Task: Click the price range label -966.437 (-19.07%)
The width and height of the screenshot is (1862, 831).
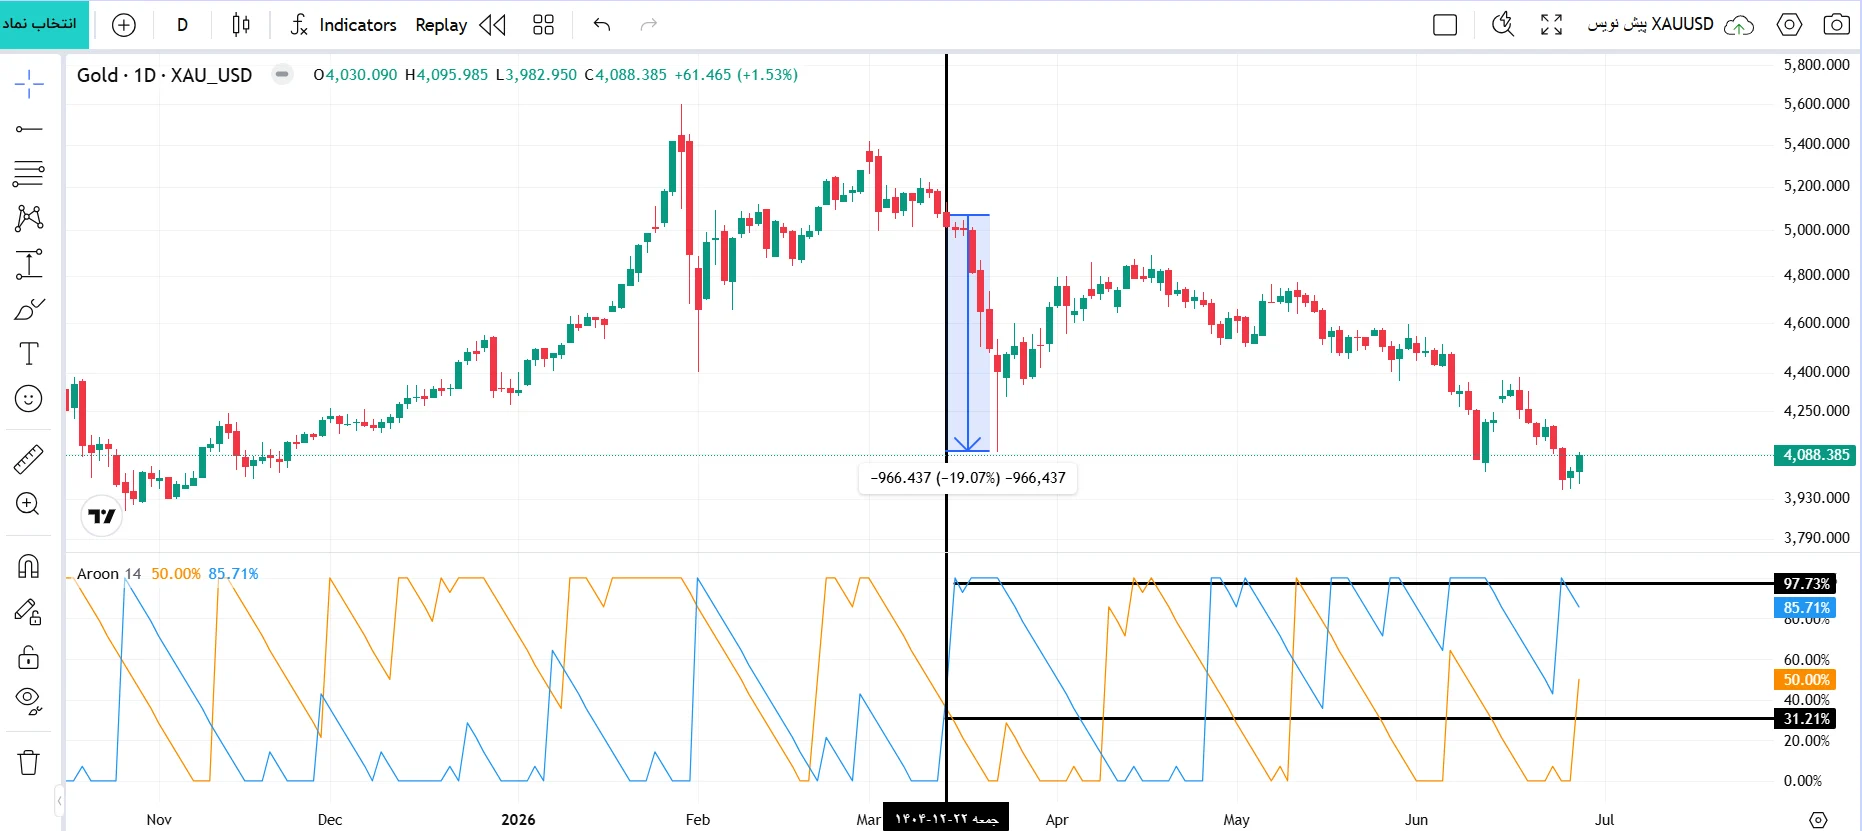Action: [x=968, y=478]
